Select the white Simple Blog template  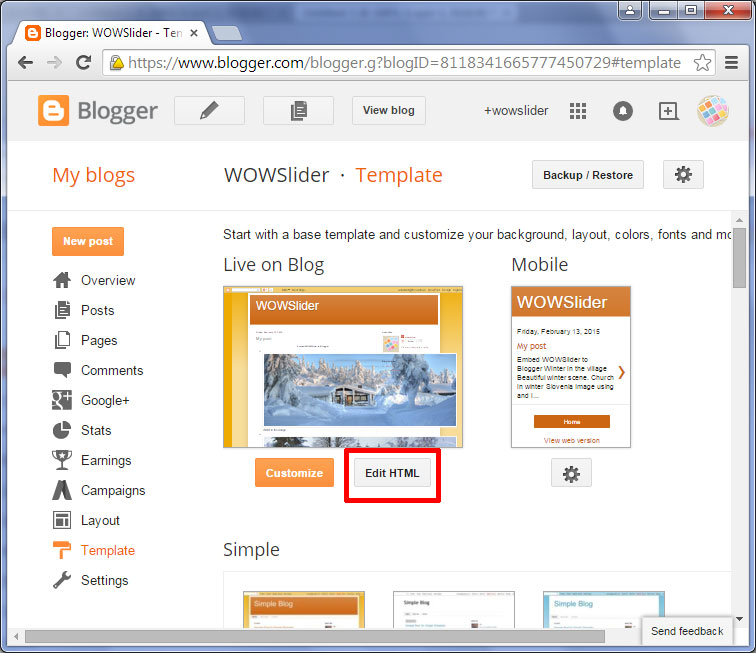click(x=454, y=610)
